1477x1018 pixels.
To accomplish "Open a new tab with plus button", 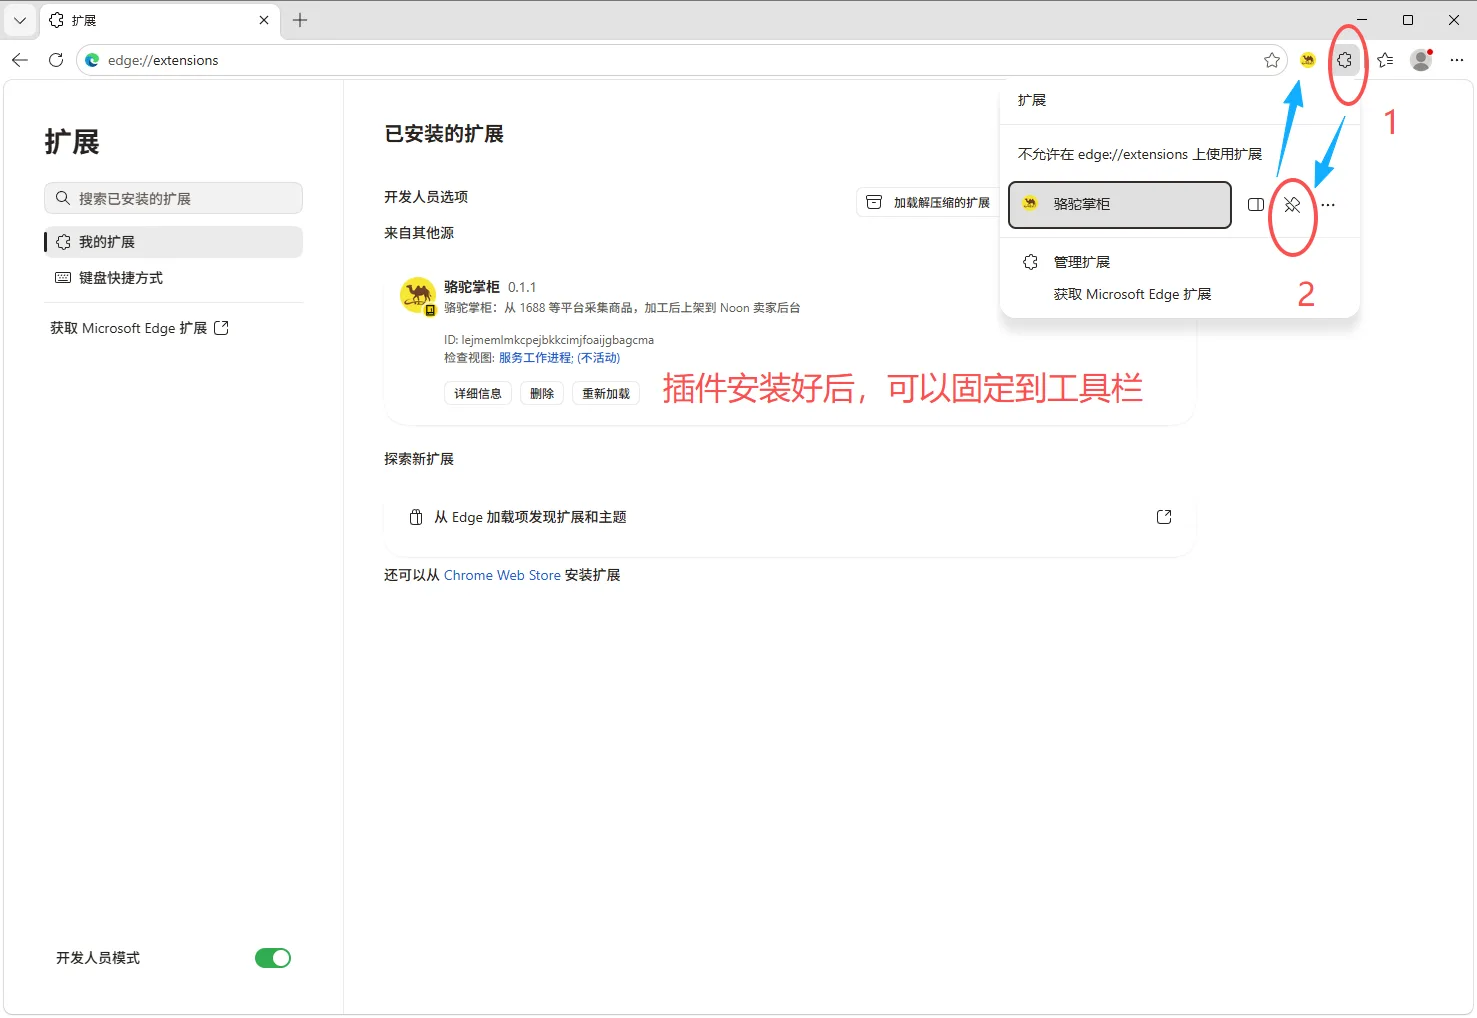I will pyautogui.click(x=300, y=20).
